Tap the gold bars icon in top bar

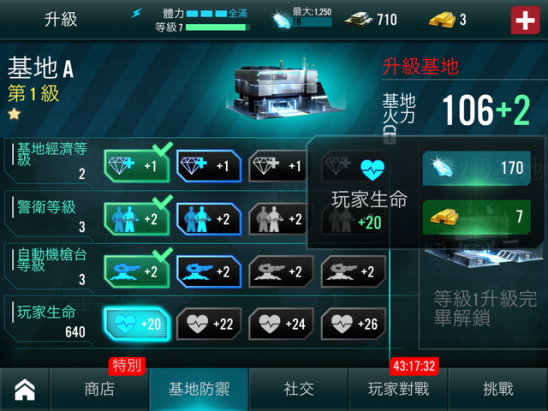click(x=442, y=20)
